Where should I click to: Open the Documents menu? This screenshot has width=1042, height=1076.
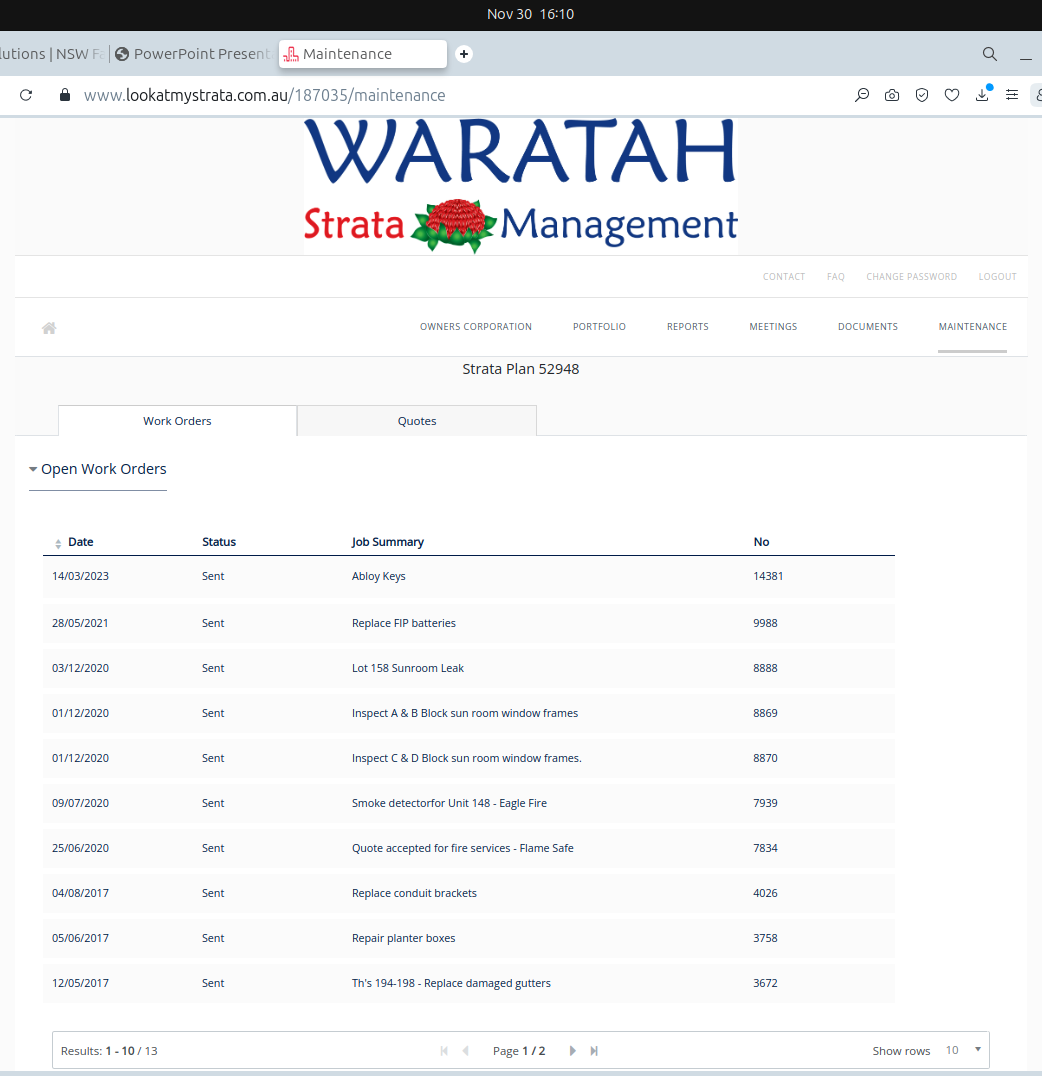click(868, 327)
